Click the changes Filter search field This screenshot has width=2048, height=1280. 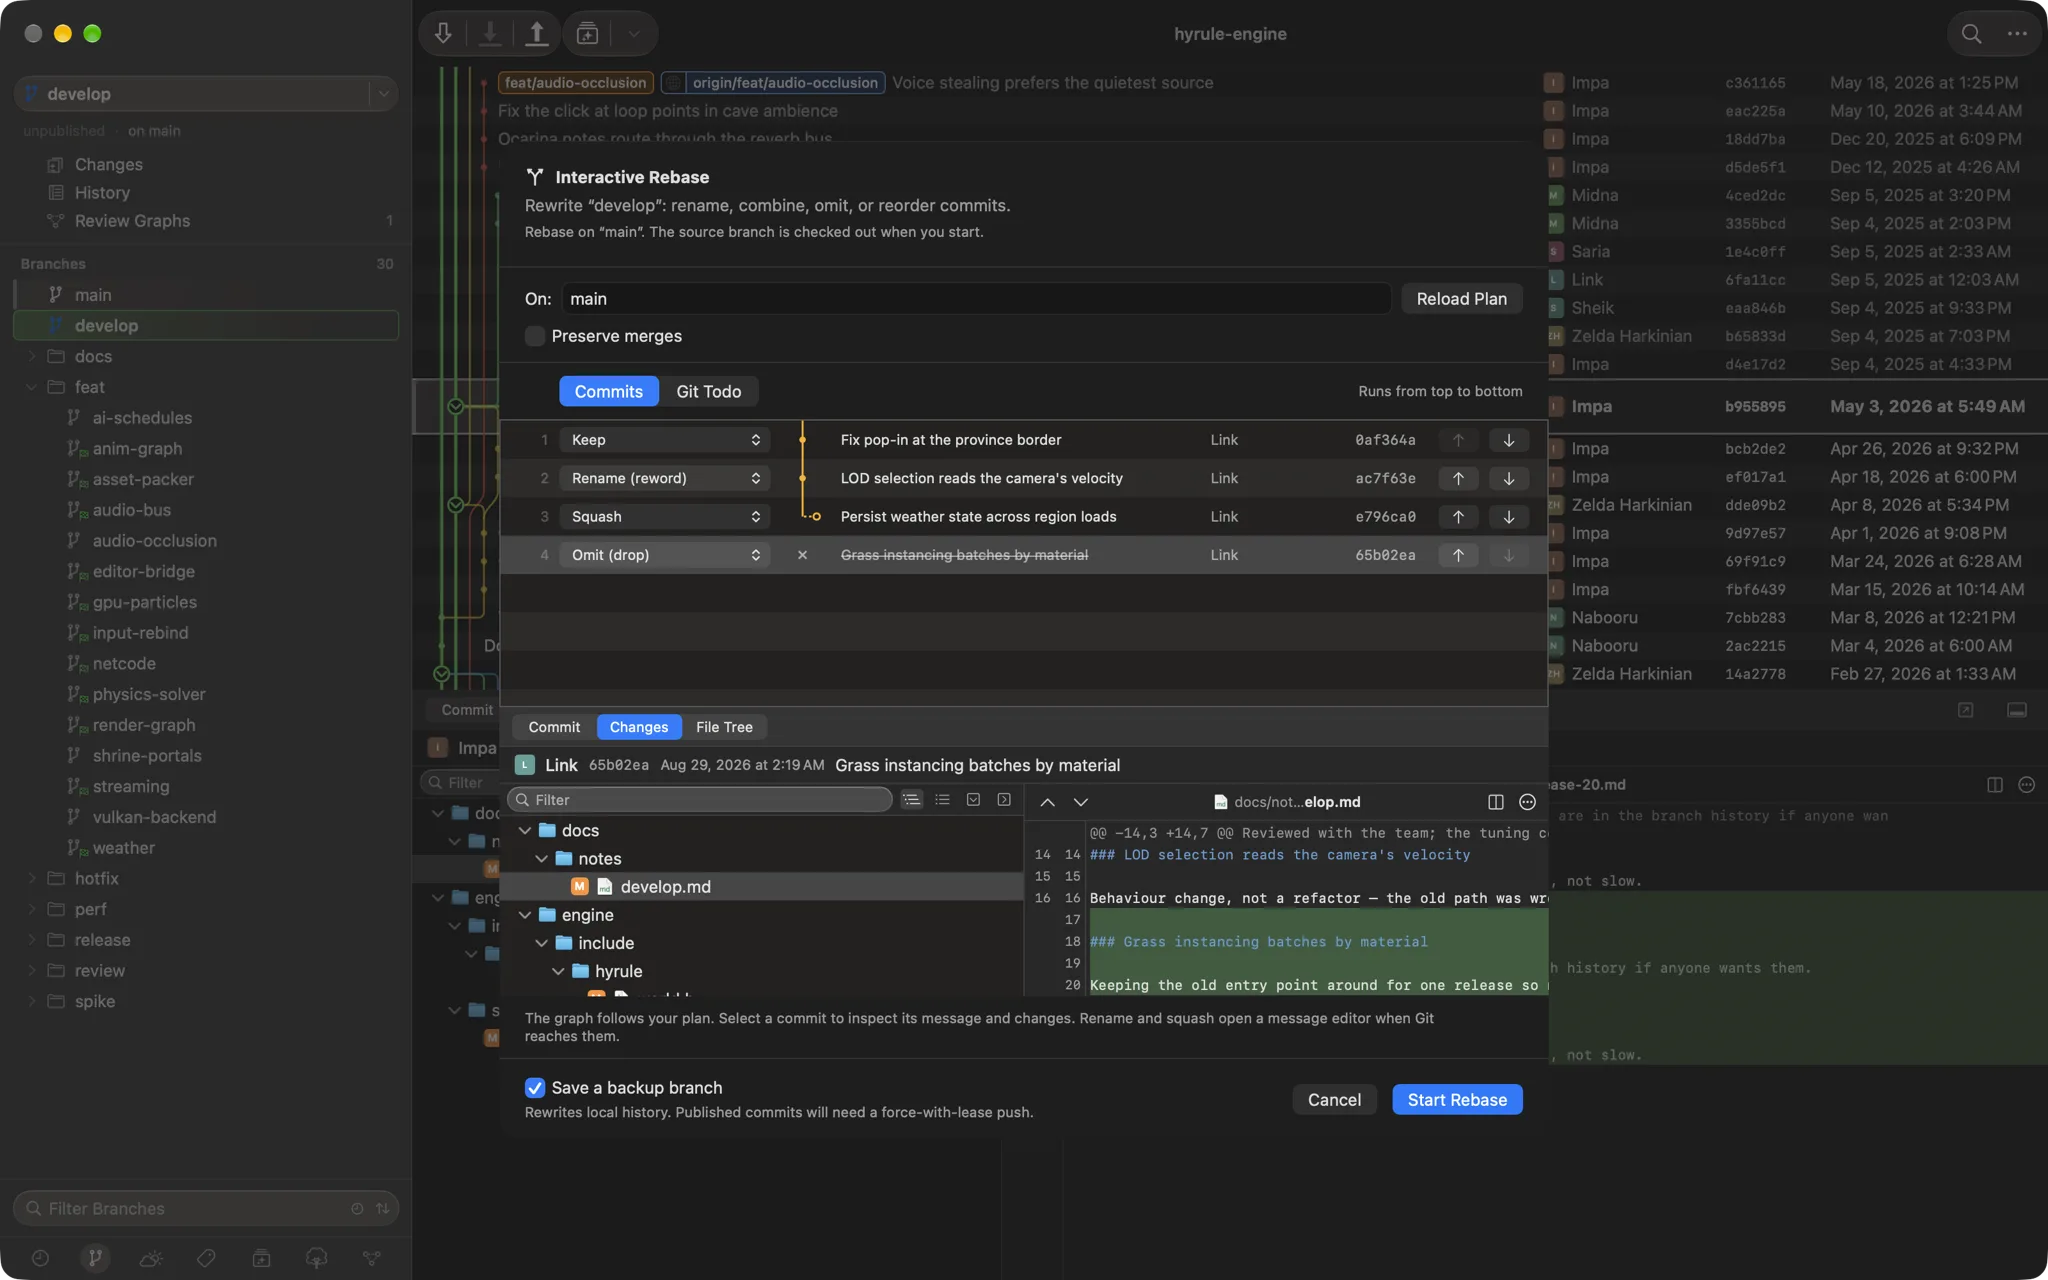coord(700,800)
